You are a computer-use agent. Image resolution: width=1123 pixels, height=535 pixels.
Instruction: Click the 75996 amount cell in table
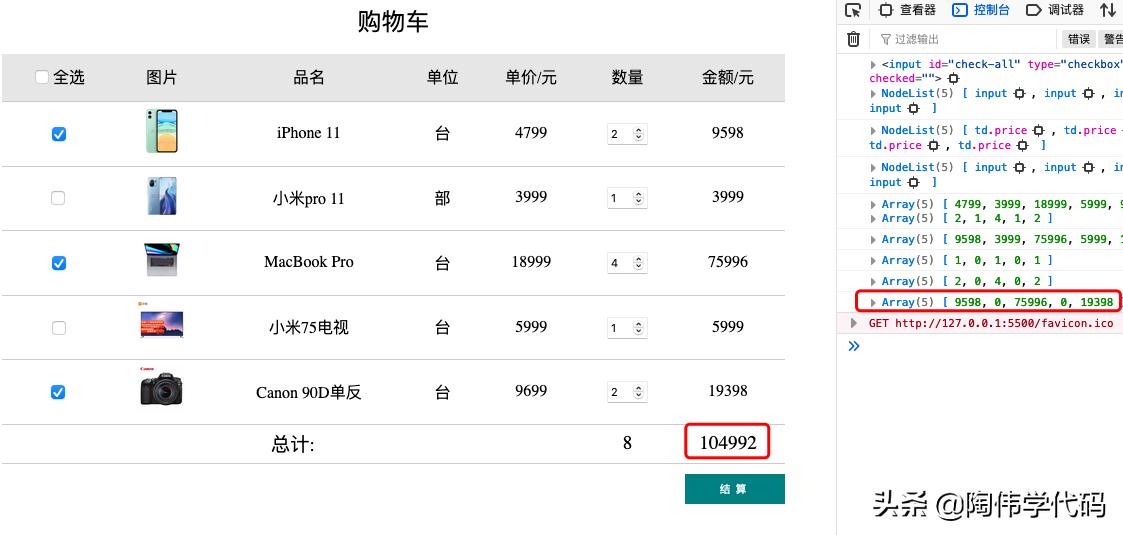tap(728, 261)
